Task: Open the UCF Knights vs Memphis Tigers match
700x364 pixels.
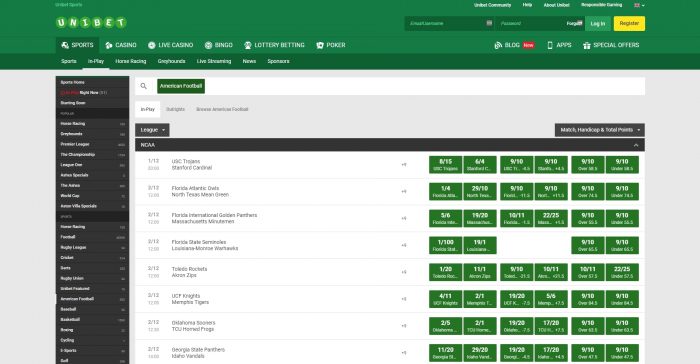Action: 190,299
